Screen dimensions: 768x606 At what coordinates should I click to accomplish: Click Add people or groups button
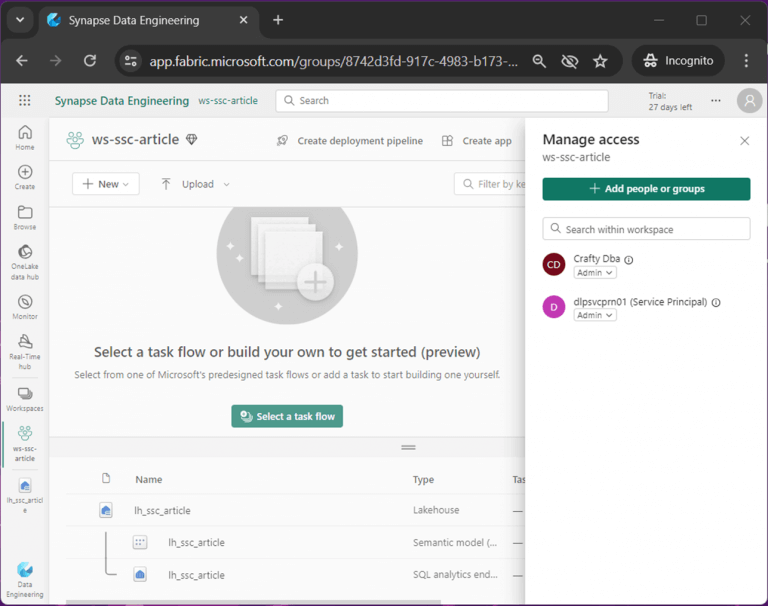click(646, 189)
